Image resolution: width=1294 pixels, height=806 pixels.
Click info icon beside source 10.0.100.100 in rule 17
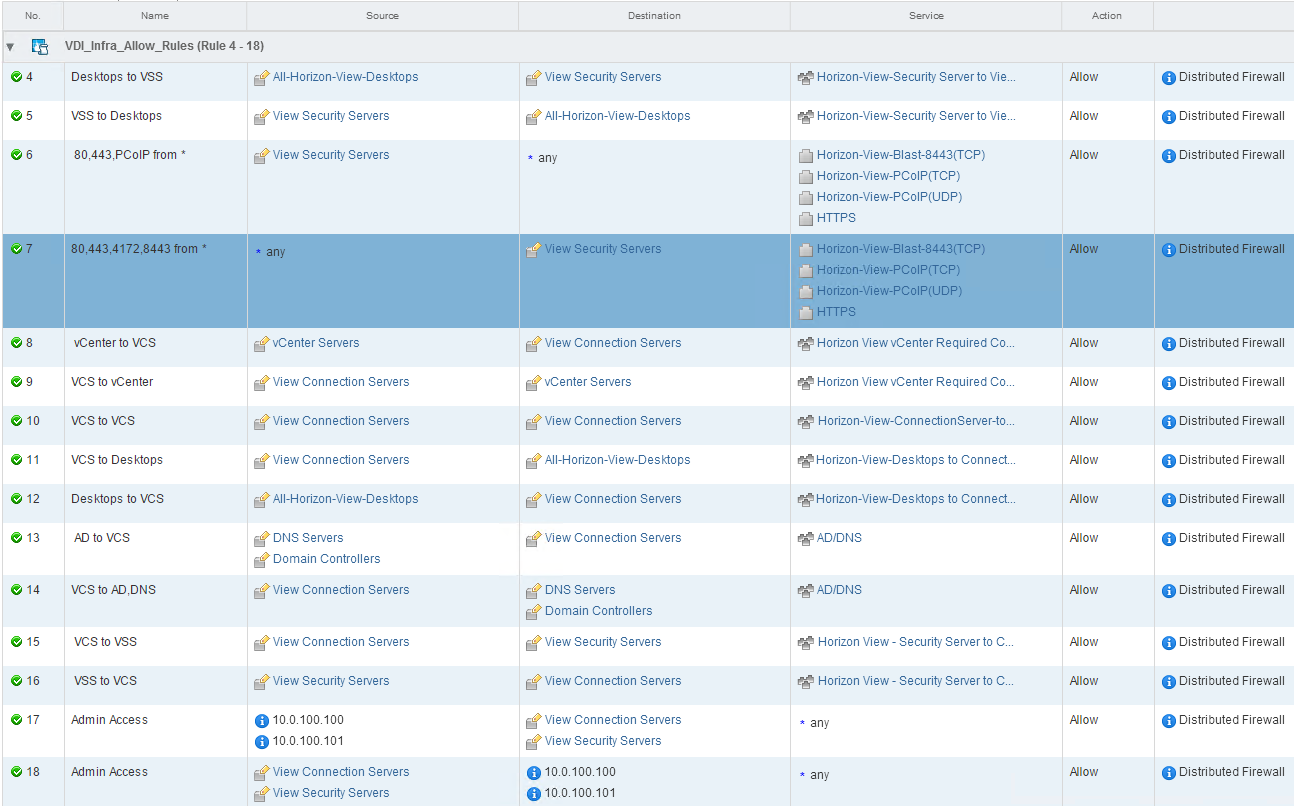262,720
